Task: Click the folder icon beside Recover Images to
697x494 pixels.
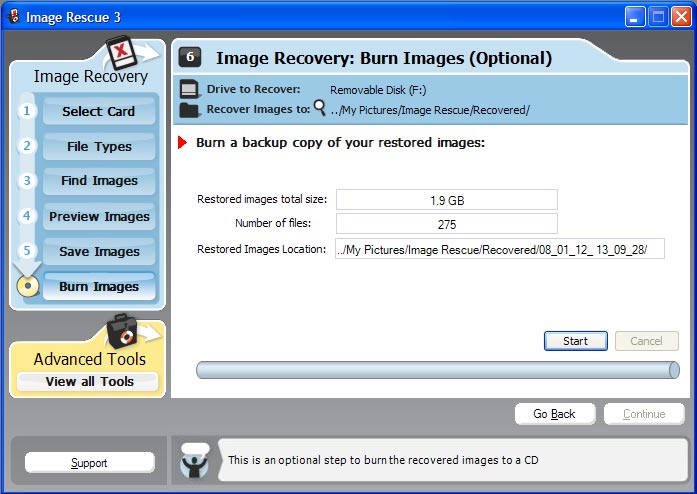Action: pyautogui.click(x=190, y=109)
